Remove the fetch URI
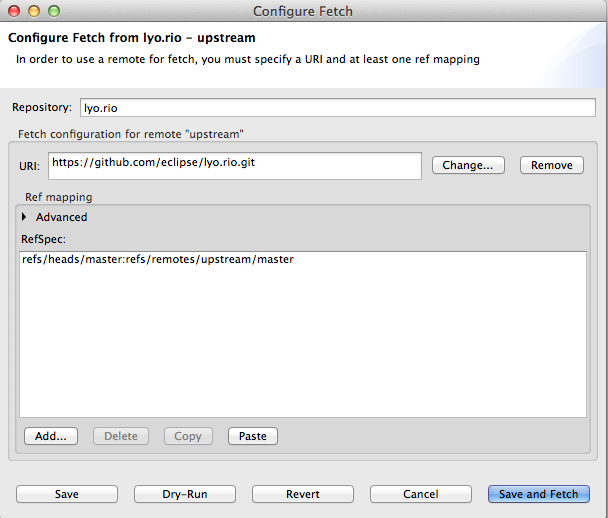Viewport: 608px width, 518px height. click(551, 165)
